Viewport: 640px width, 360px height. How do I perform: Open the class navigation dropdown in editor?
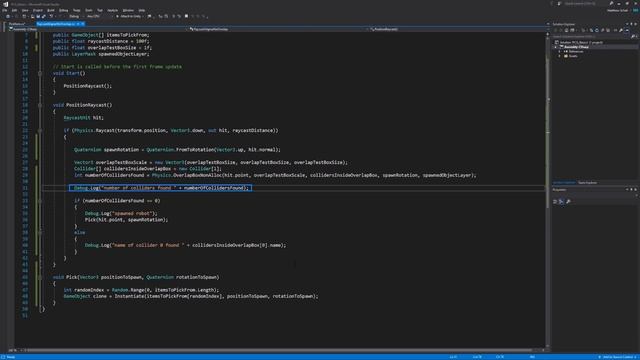278,29
